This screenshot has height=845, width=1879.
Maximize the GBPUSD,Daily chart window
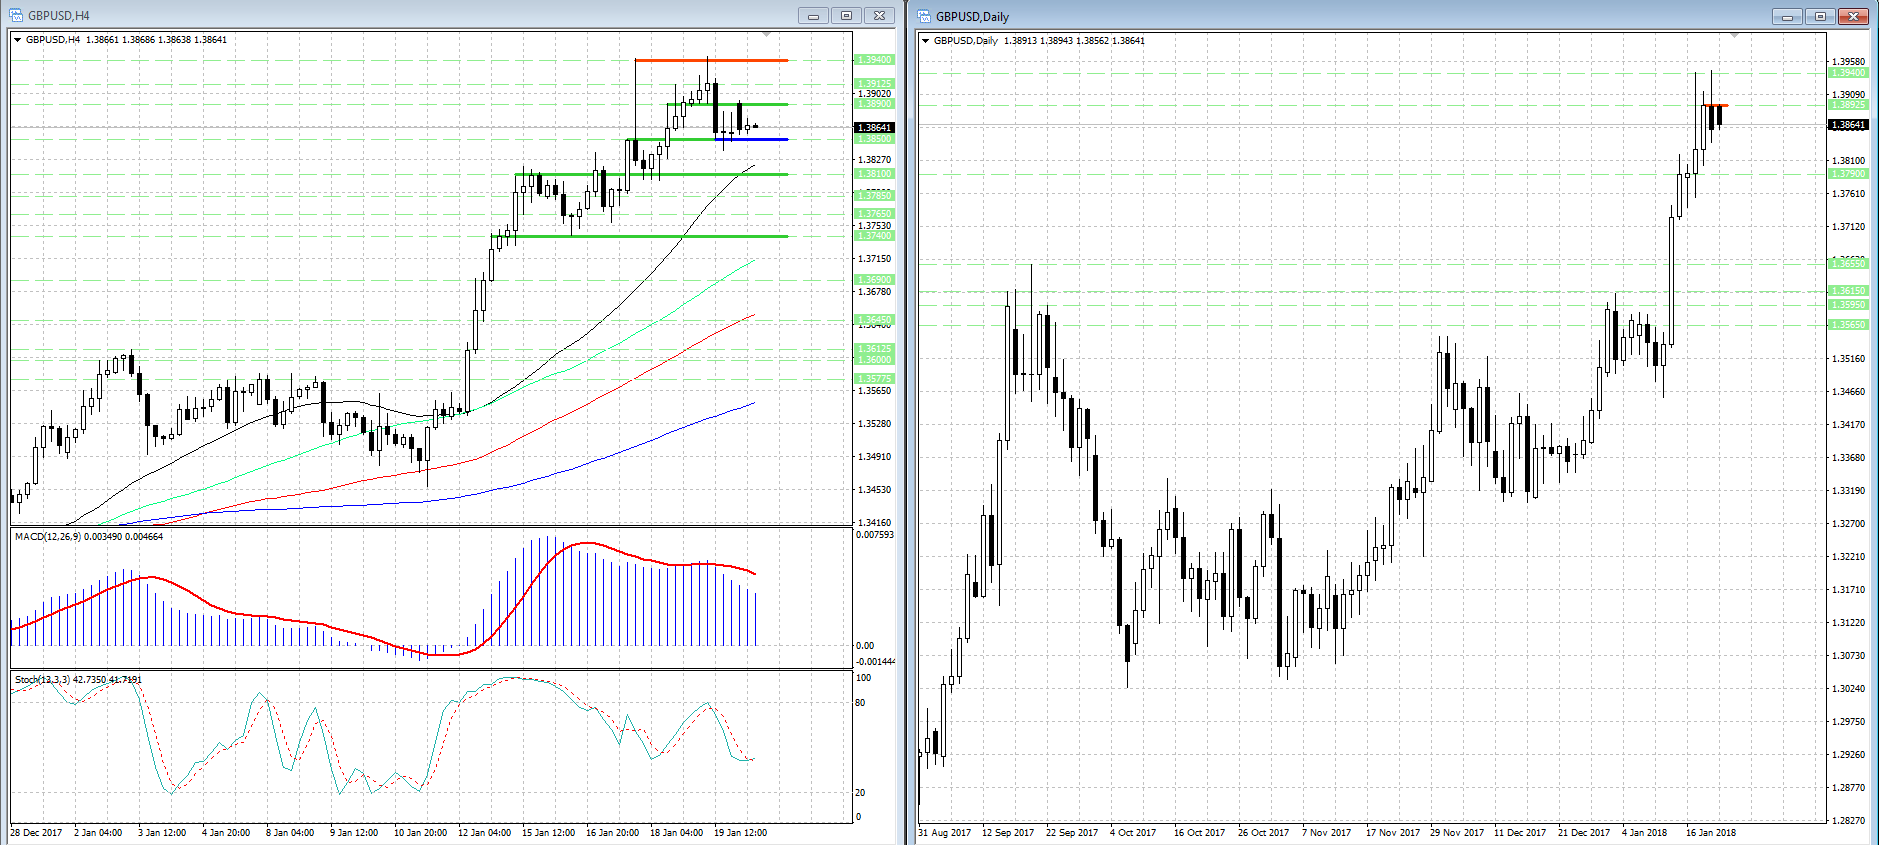1820,16
